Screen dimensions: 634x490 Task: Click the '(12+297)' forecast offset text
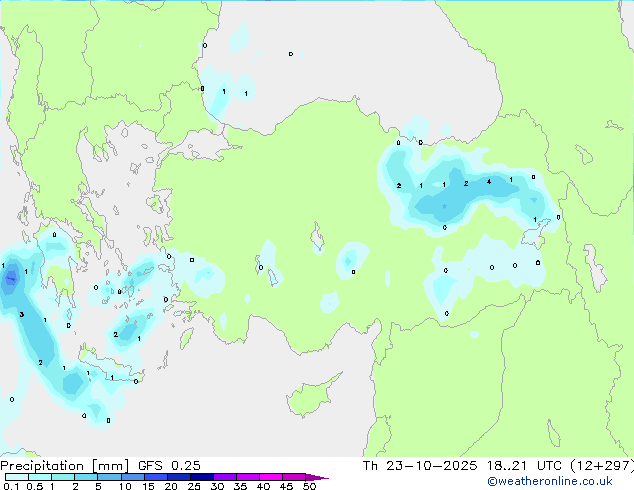pyautogui.click(x=602, y=466)
